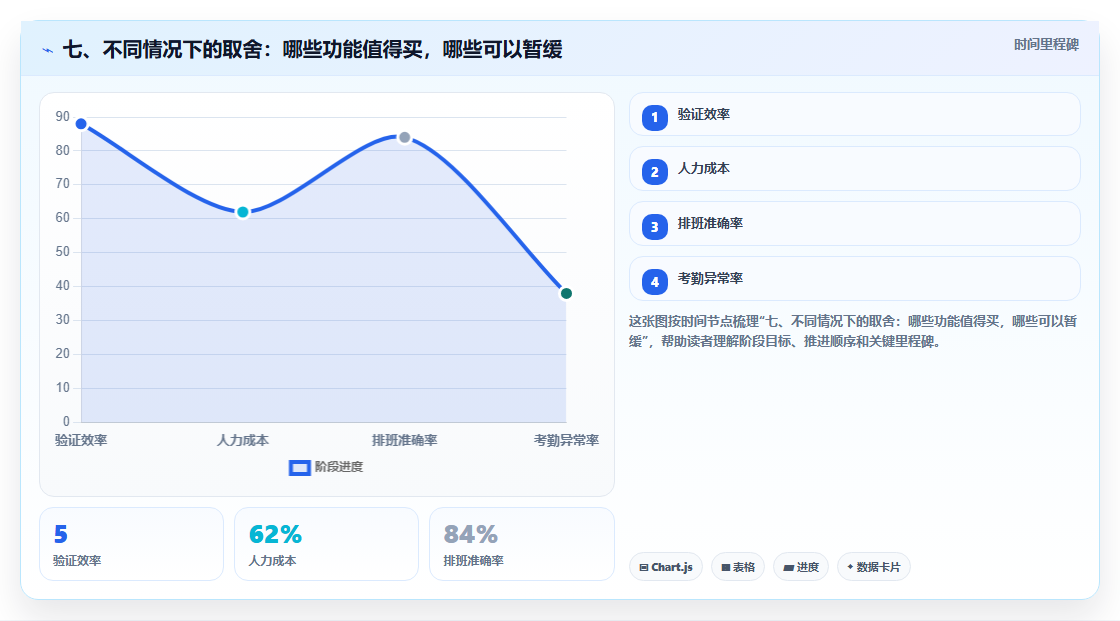Click the lightning icon beside the section title
The image size is (1120, 621).
point(48,50)
